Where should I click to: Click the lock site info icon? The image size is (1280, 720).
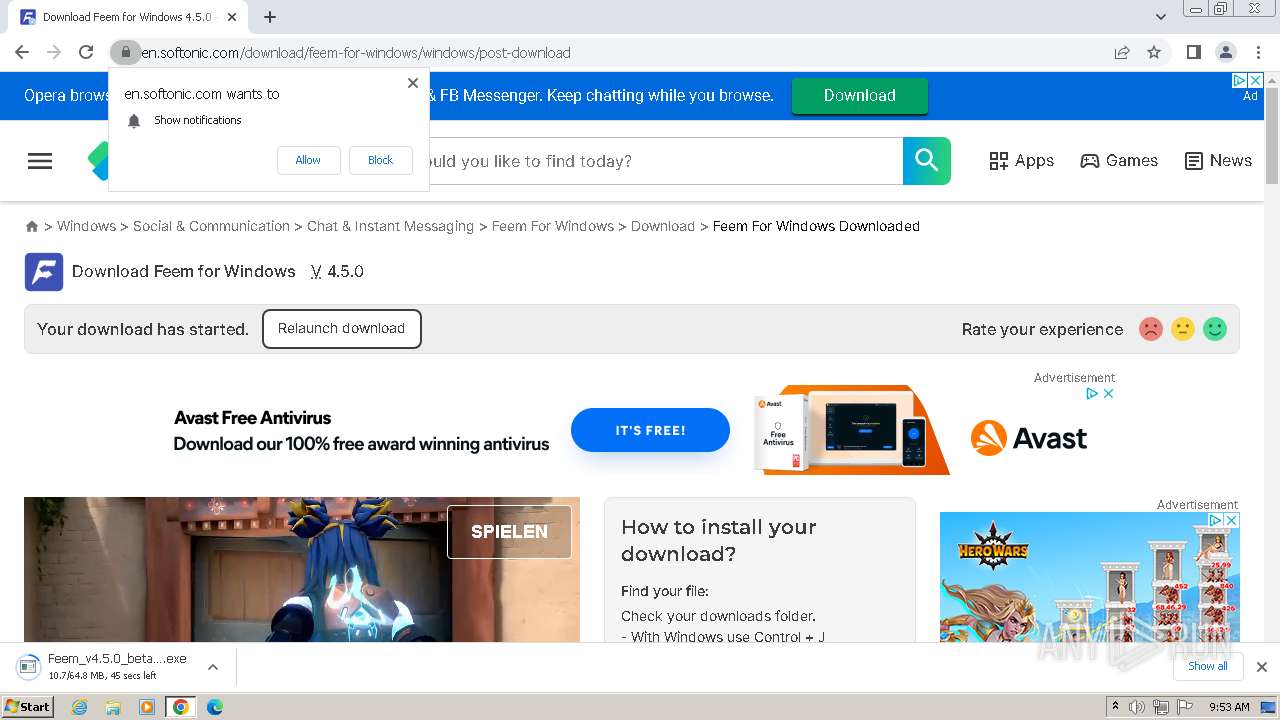[x=125, y=52]
